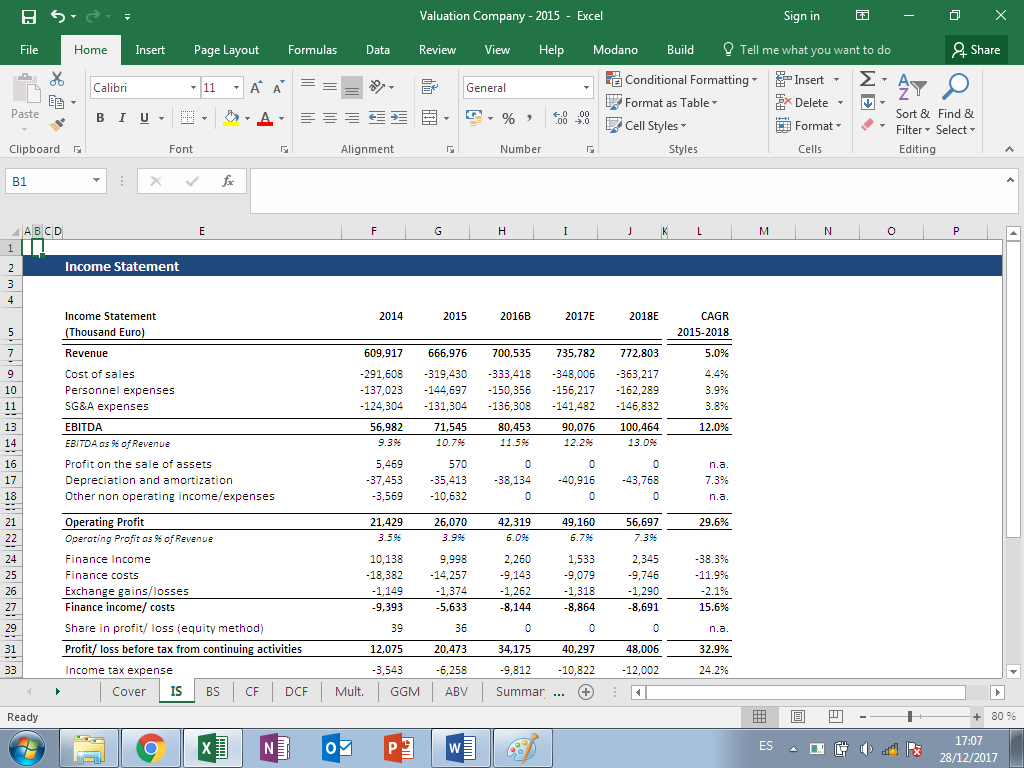Add a new worksheet with the plus button
The height and width of the screenshot is (768, 1024).
click(586, 691)
